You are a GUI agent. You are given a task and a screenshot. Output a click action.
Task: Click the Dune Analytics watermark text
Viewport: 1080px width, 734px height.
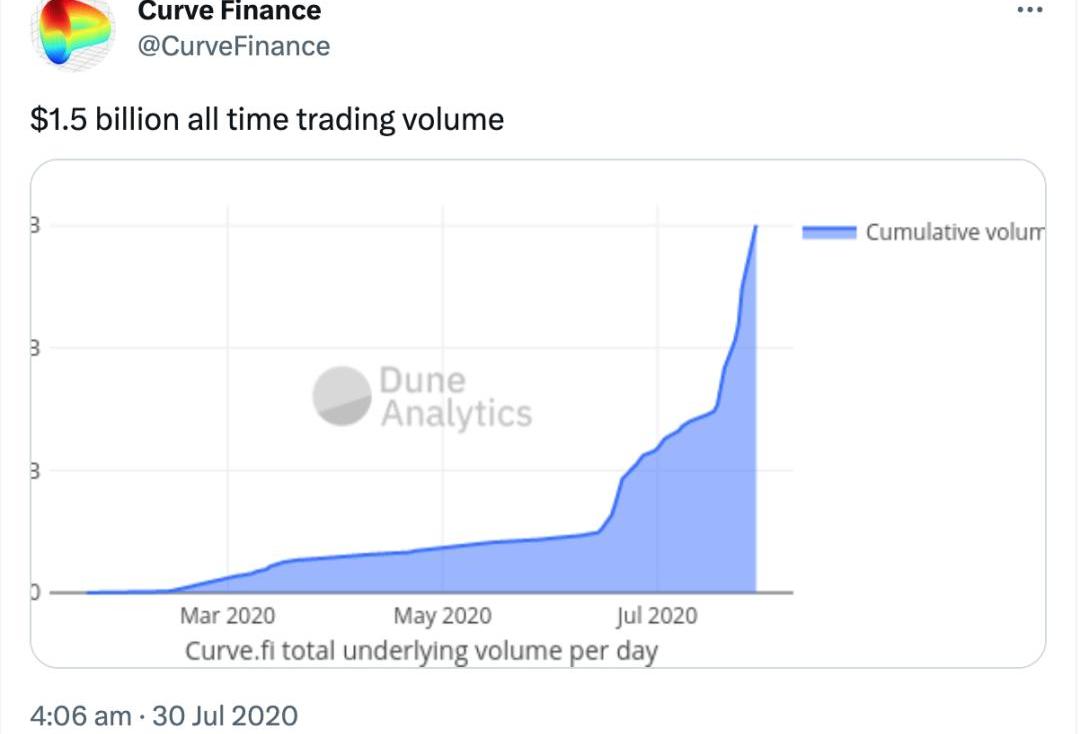[x=455, y=397]
